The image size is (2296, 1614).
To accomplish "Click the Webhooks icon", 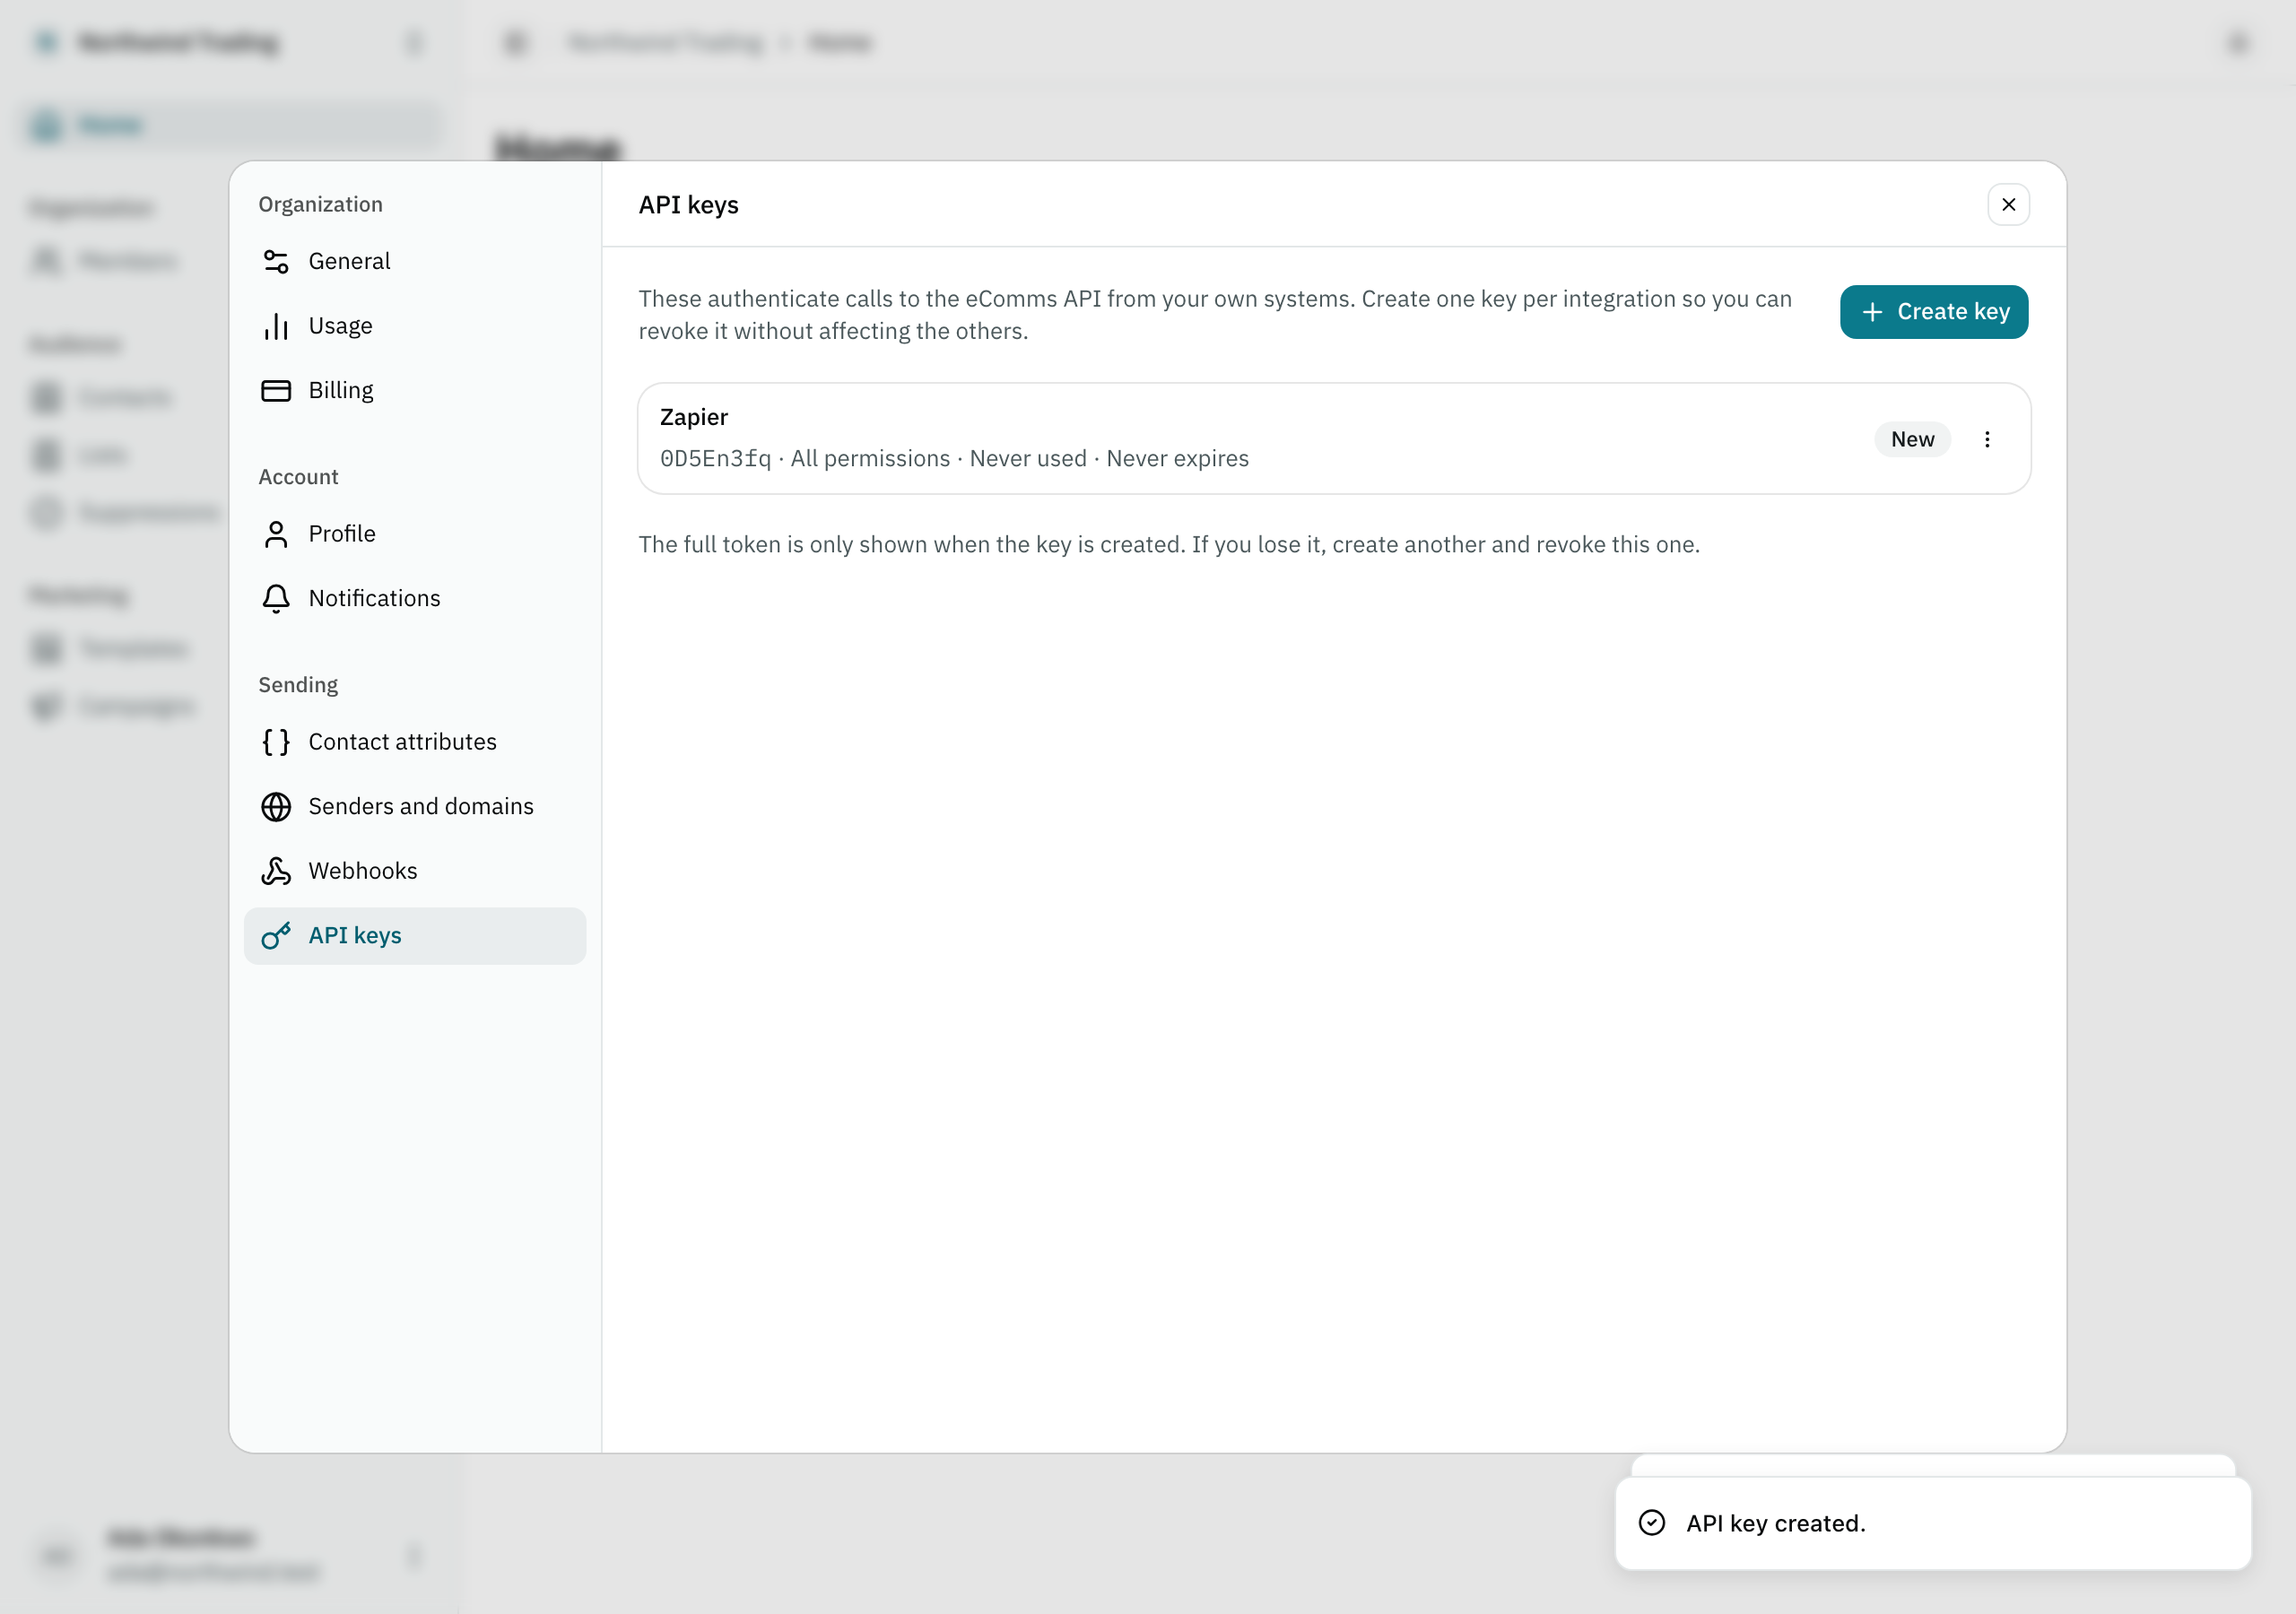I will pos(276,871).
